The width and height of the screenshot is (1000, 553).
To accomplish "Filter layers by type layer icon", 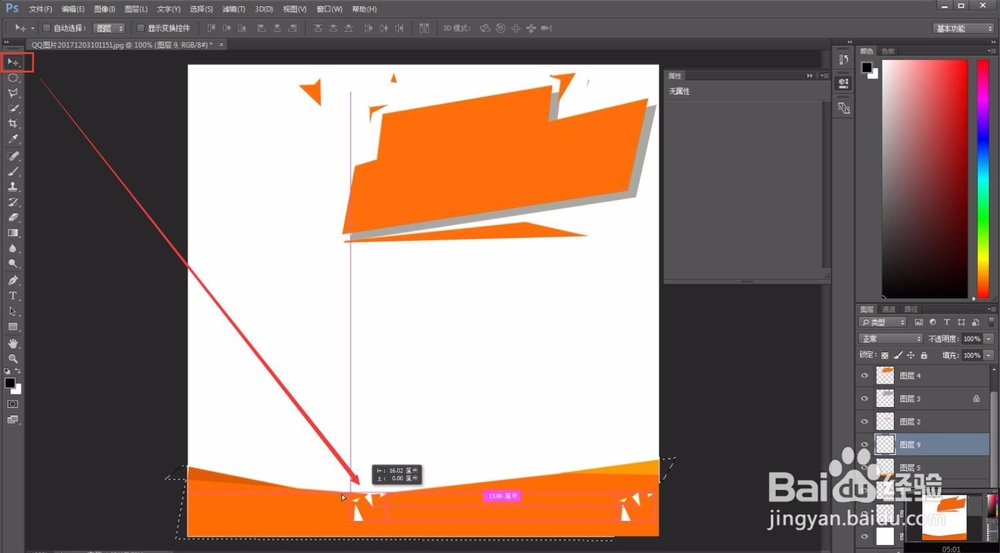I will pyautogui.click(x=947, y=322).
